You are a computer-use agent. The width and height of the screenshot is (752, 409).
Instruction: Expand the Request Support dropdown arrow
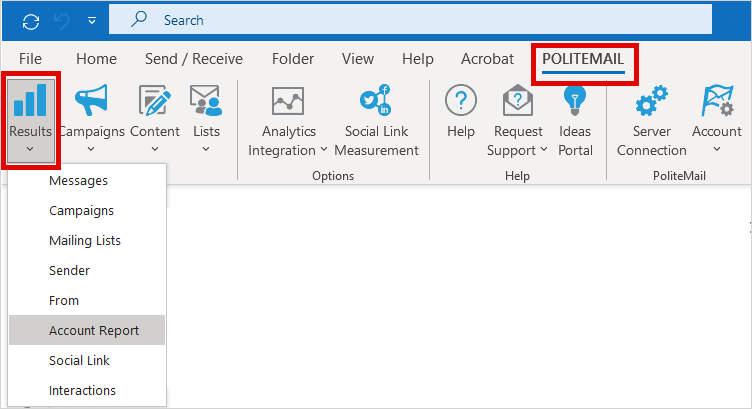pos(544,150)
